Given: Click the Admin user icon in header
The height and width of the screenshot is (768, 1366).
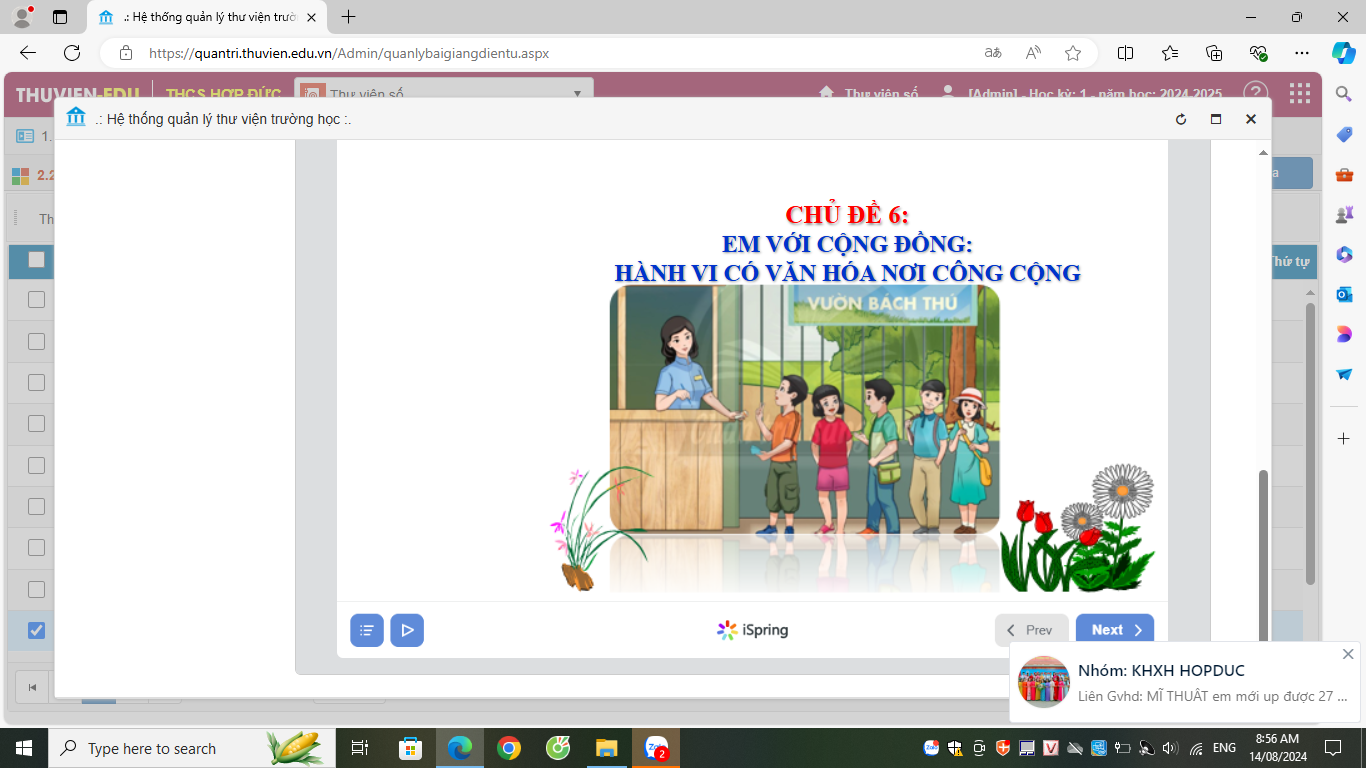Looking at the screenshot, I should 948,93.
